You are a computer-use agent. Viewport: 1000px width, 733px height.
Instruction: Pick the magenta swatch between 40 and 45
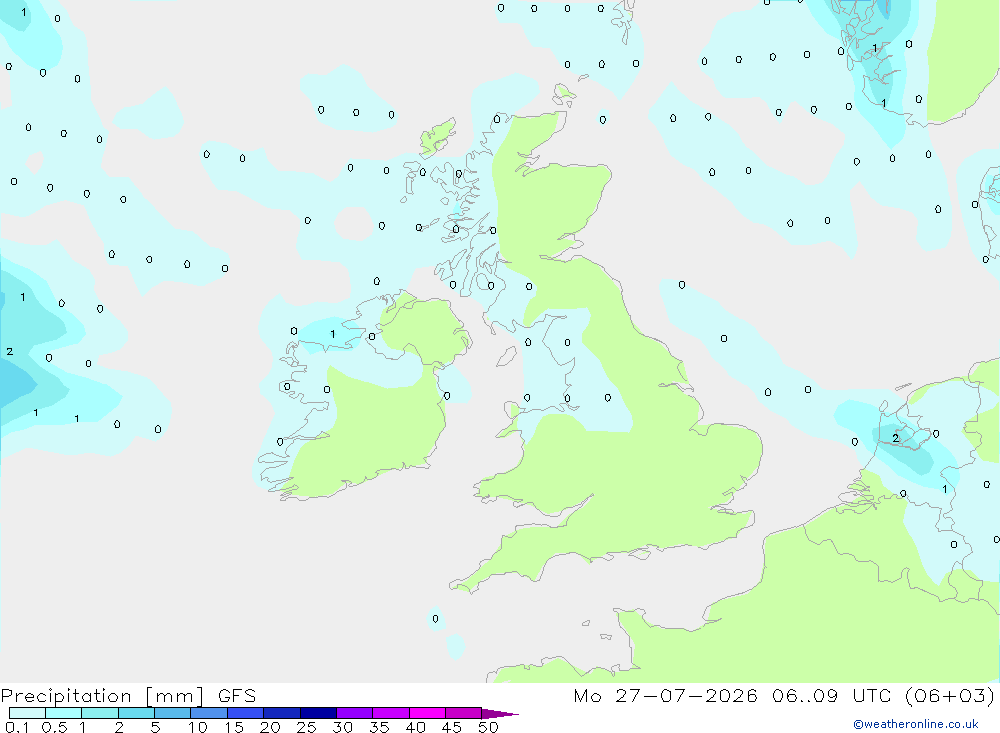[427, 713]
